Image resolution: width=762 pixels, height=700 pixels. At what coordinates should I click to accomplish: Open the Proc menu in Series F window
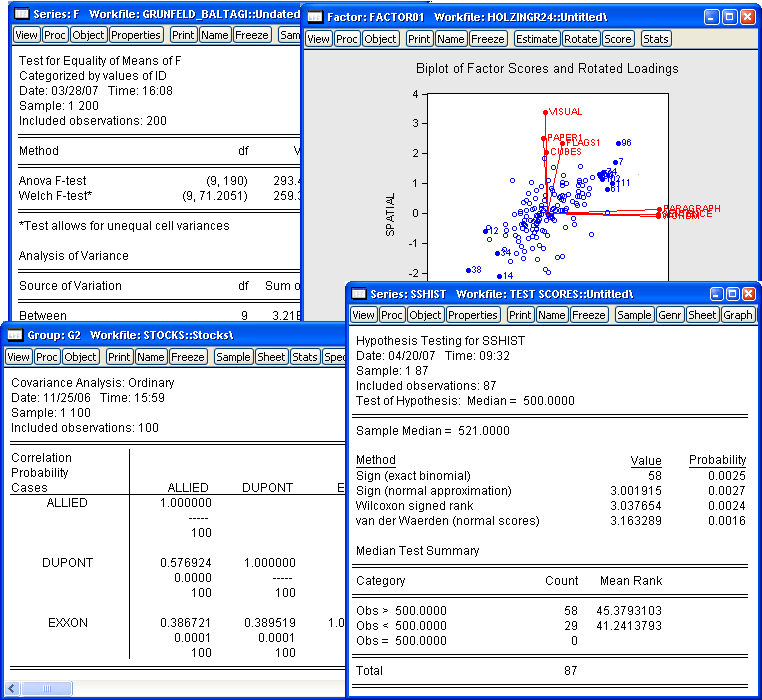[55, 35]
